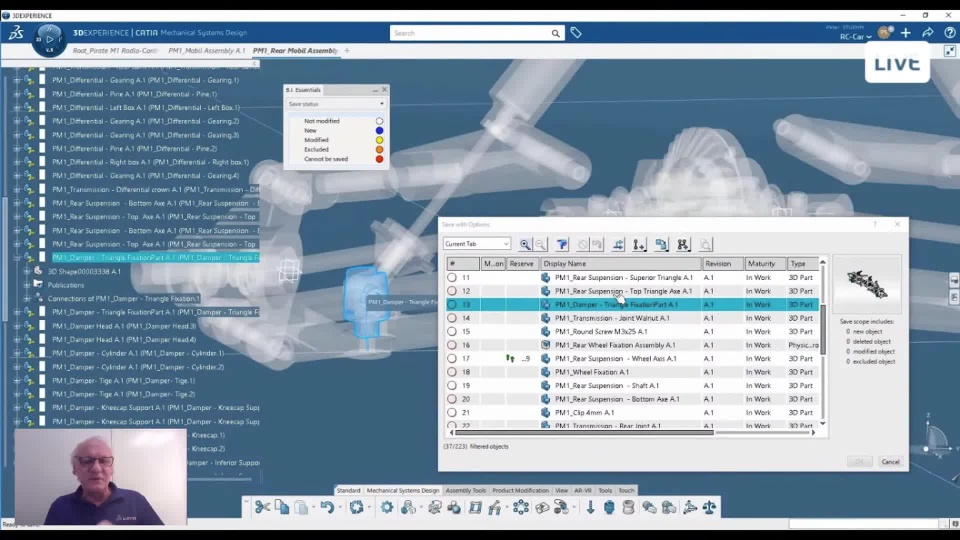
Task: Switch to the Standard toolbar tab
Action: (x=348, y=490)
